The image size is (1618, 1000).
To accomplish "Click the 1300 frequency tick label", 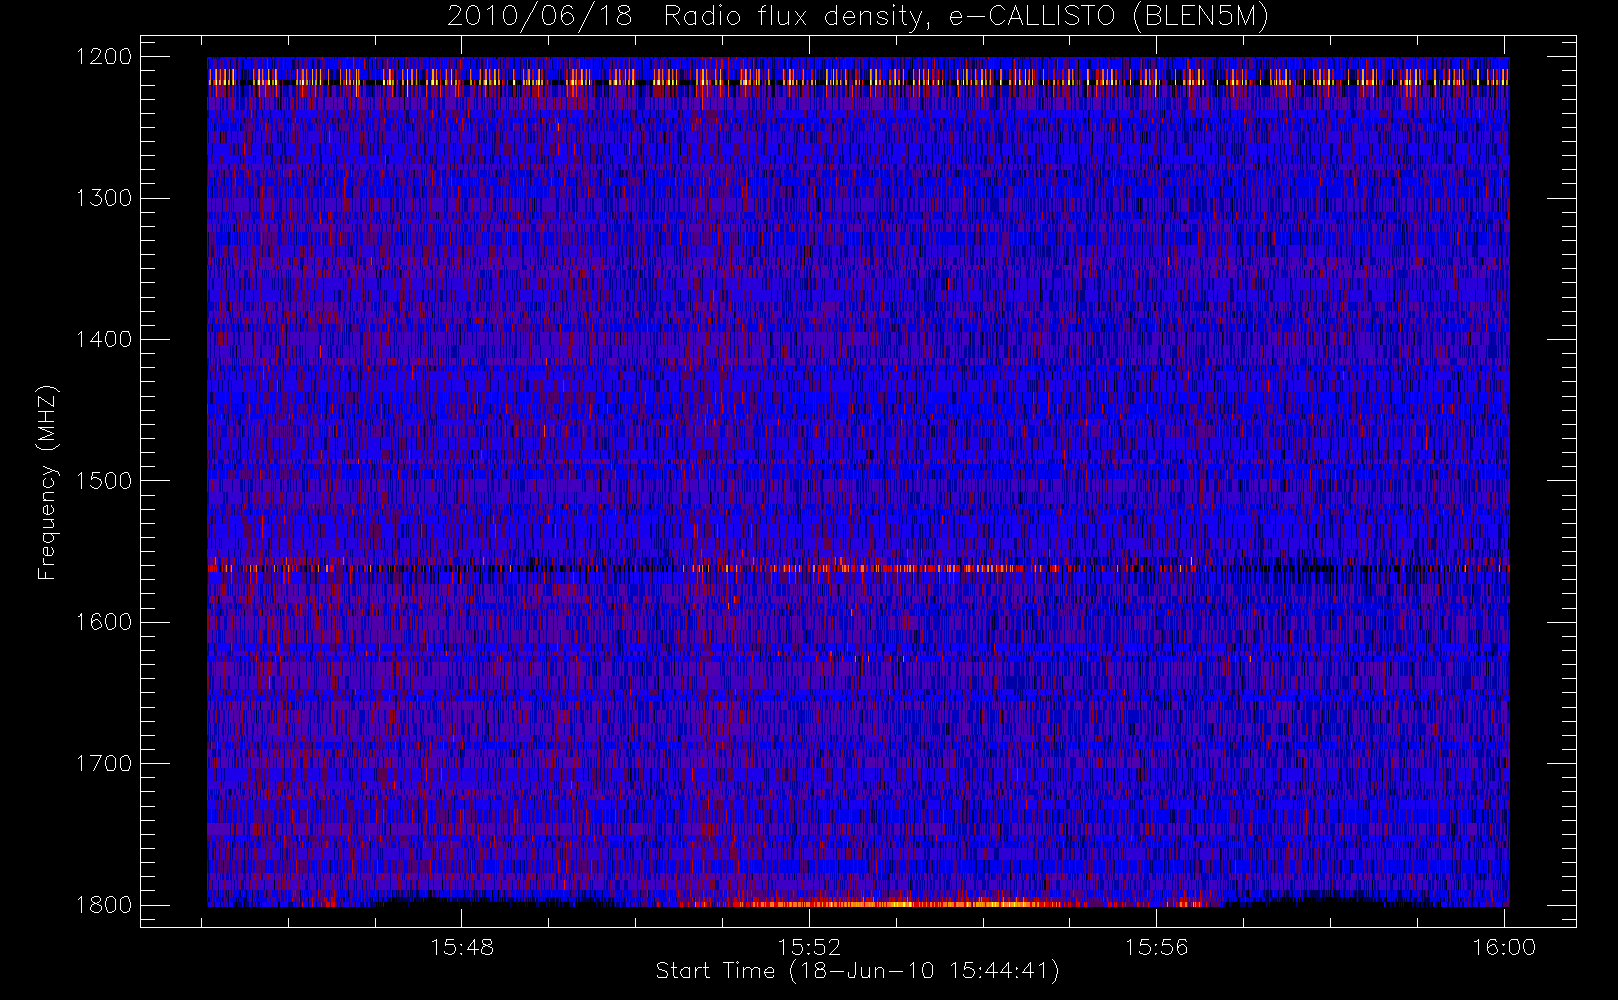I will pyautogui.click(x=104, y=198).
